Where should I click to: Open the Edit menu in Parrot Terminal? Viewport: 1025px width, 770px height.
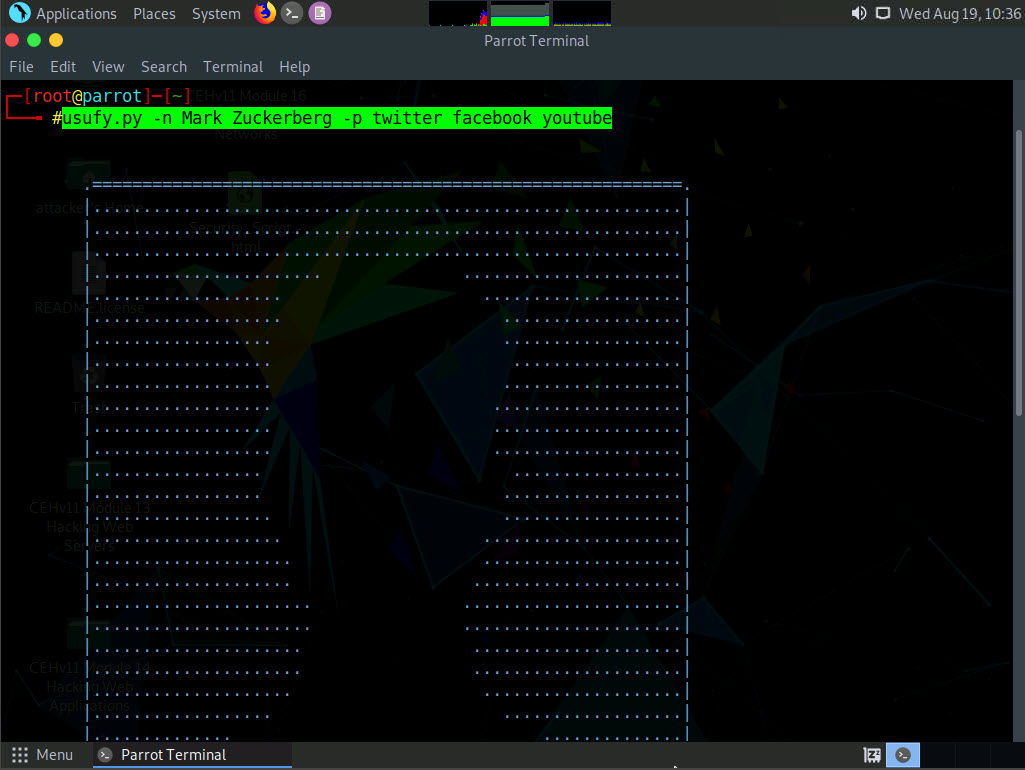tap(63, 67)
